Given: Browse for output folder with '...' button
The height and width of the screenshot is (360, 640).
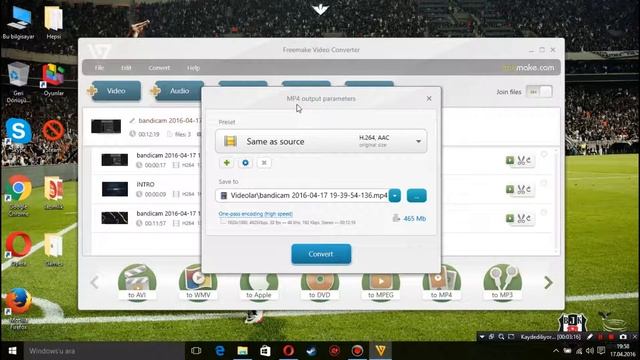Looking at the screenshot, I should pos(417,196).
